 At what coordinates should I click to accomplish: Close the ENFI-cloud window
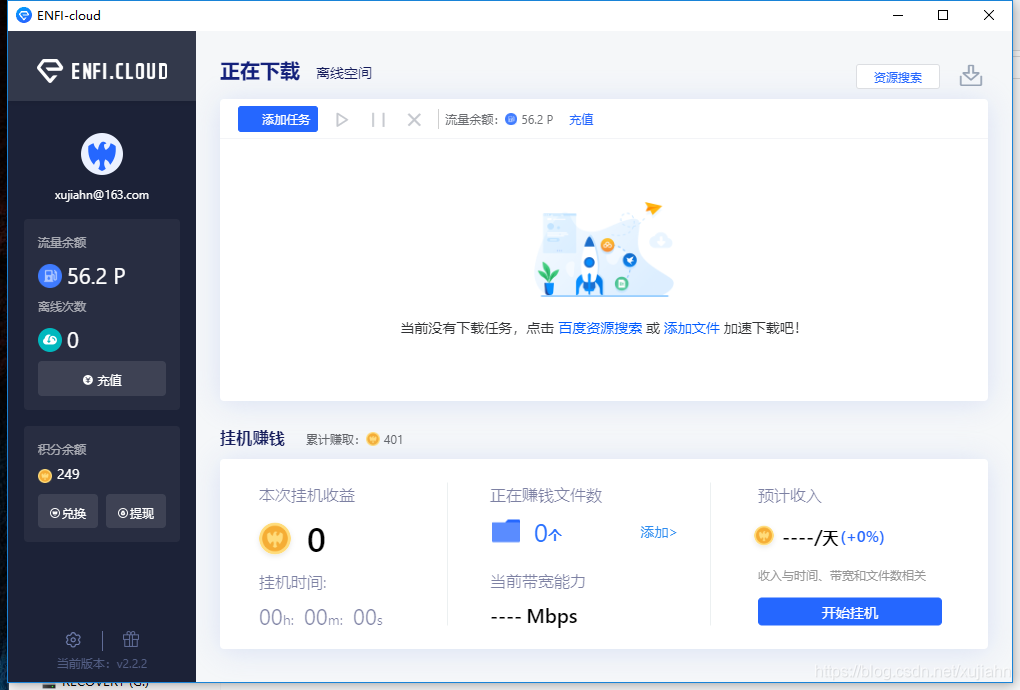tap(989, 15)
